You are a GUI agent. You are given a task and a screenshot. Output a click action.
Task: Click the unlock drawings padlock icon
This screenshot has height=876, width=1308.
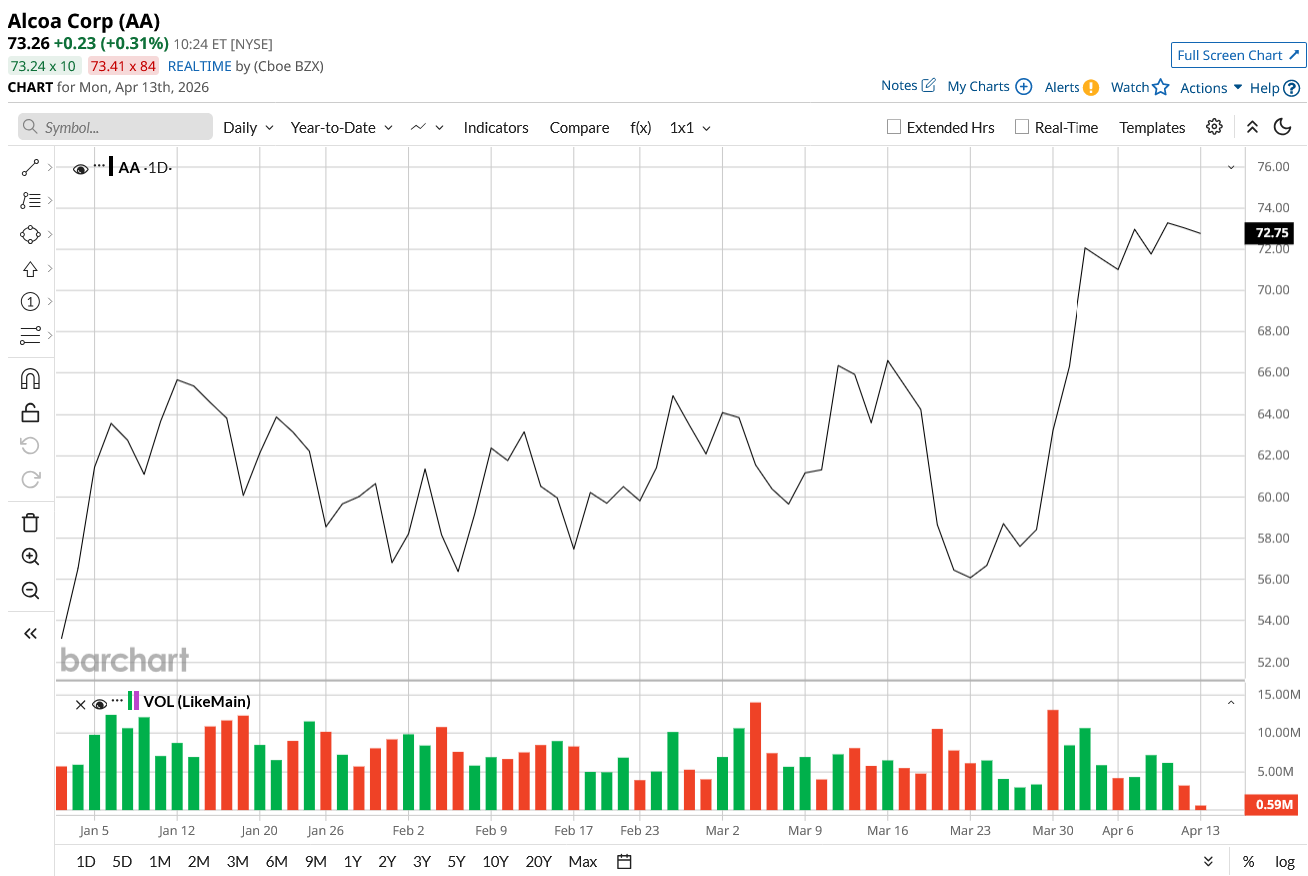pos(30,412)
